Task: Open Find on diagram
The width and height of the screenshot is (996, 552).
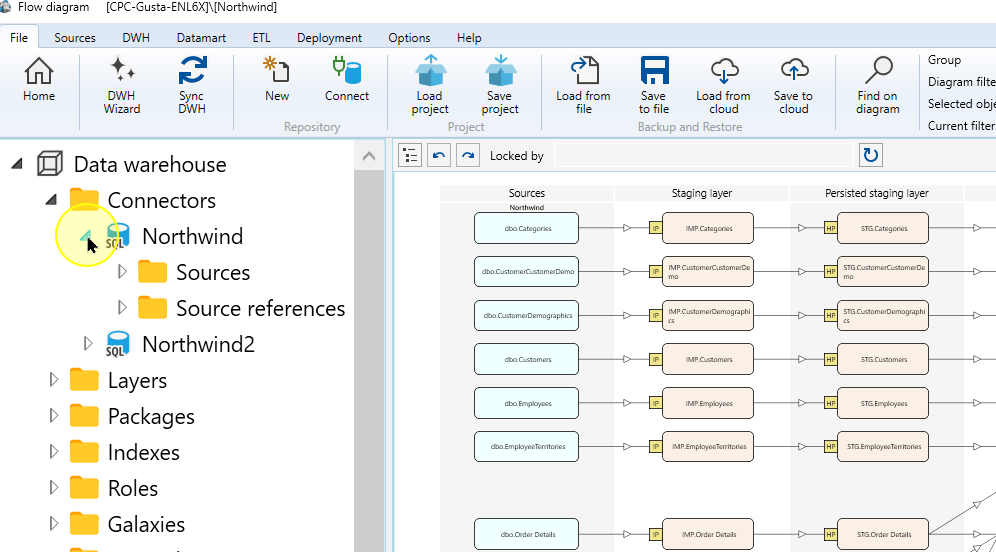Action: [878, 85]
